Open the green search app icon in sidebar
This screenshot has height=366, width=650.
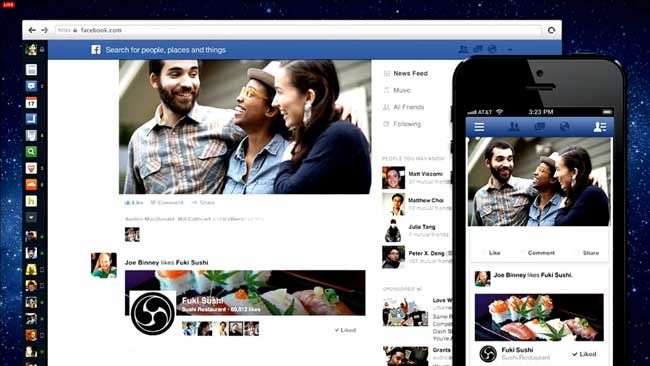pyautogui.click(x=31, y=152)
